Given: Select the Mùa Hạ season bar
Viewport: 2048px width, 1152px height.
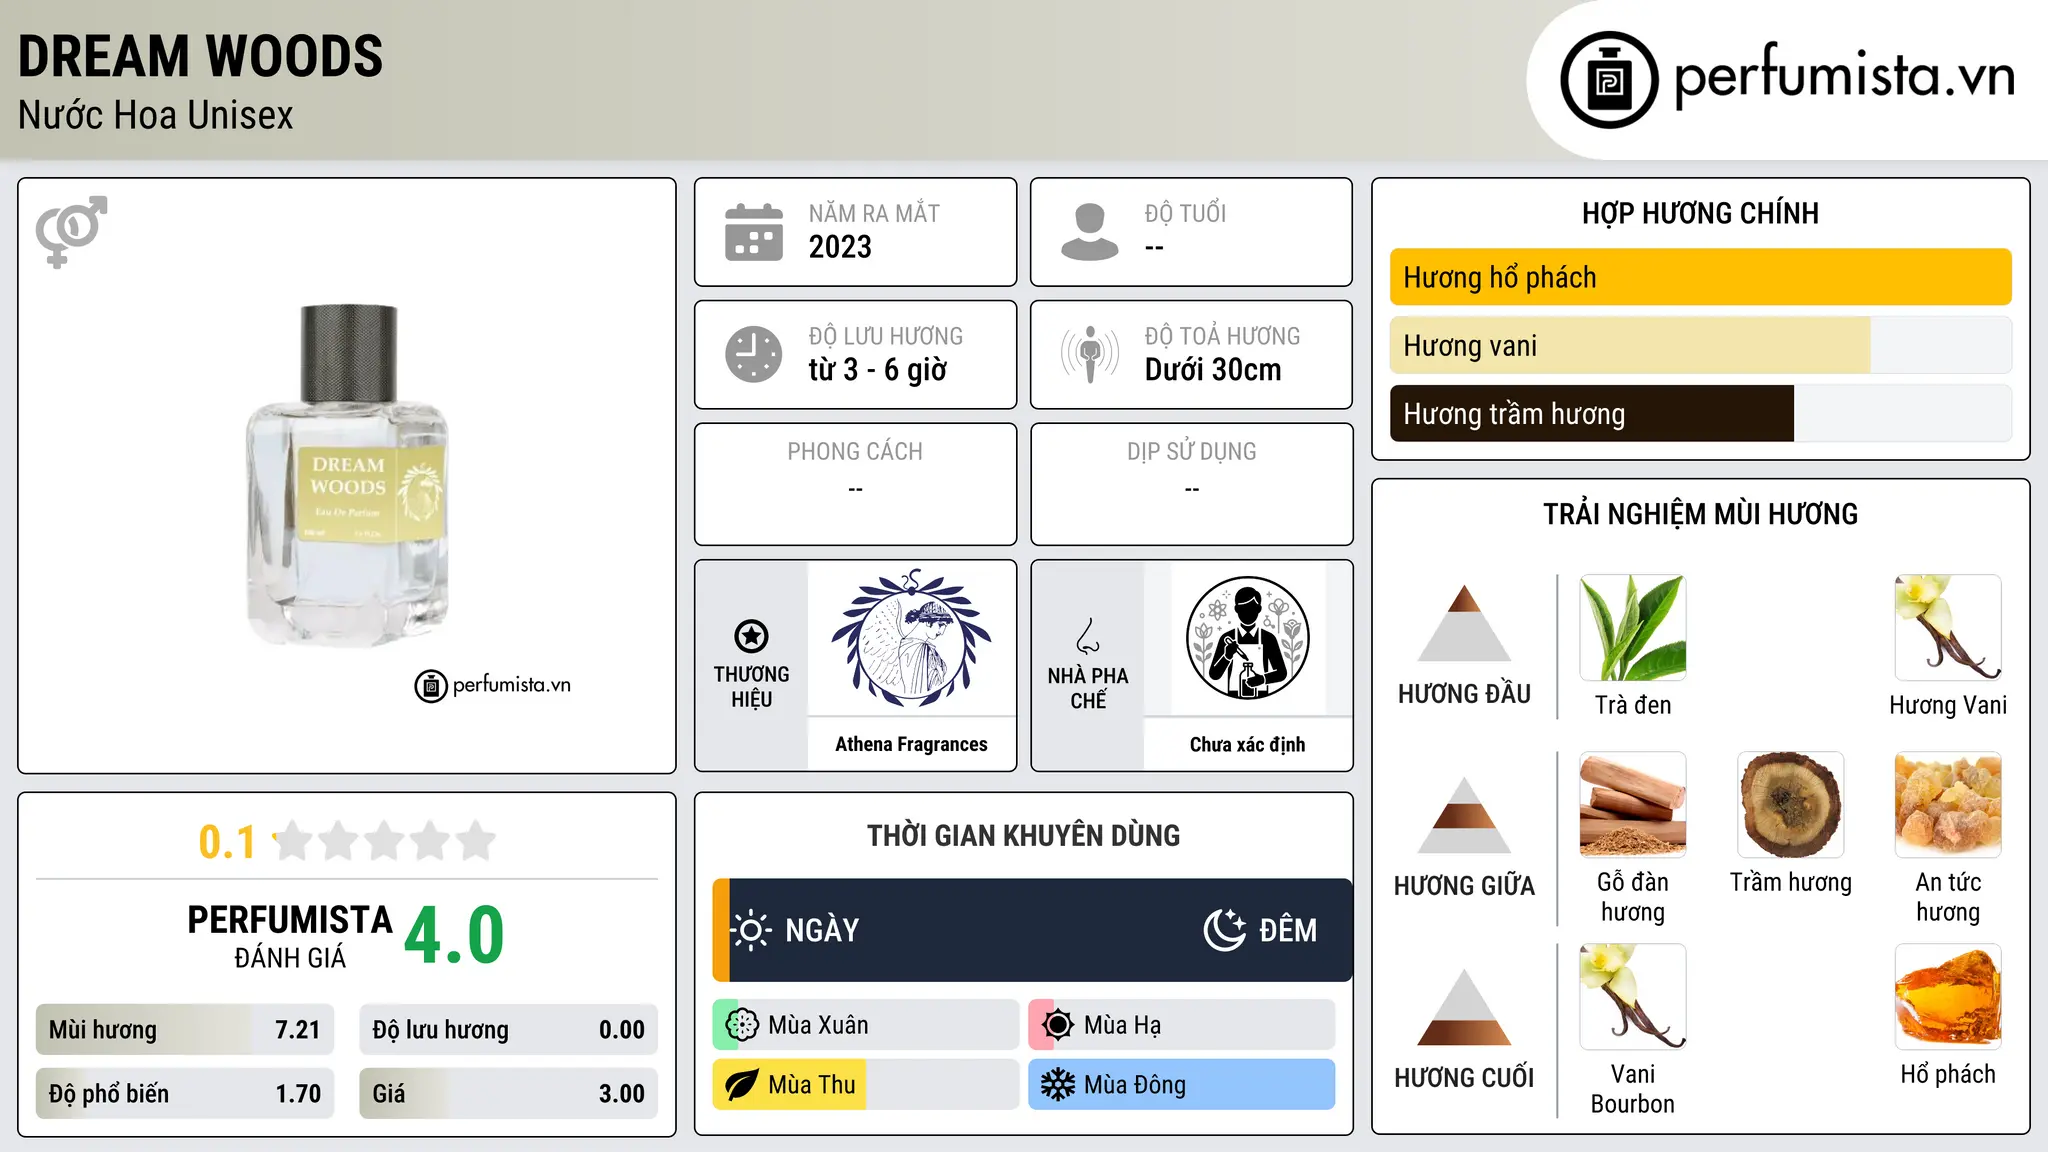Looking at the screenshot, I should tap(1182, 1025).
